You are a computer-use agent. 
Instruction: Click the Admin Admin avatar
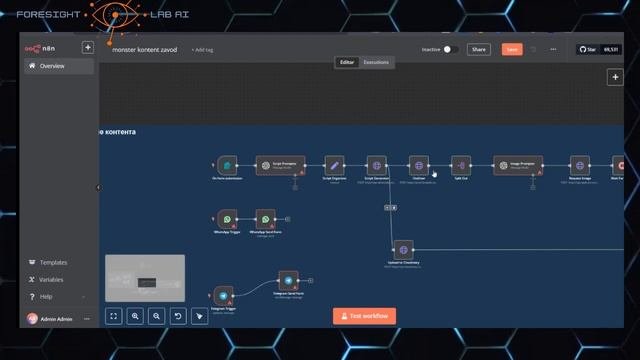(x=32, y=319)
